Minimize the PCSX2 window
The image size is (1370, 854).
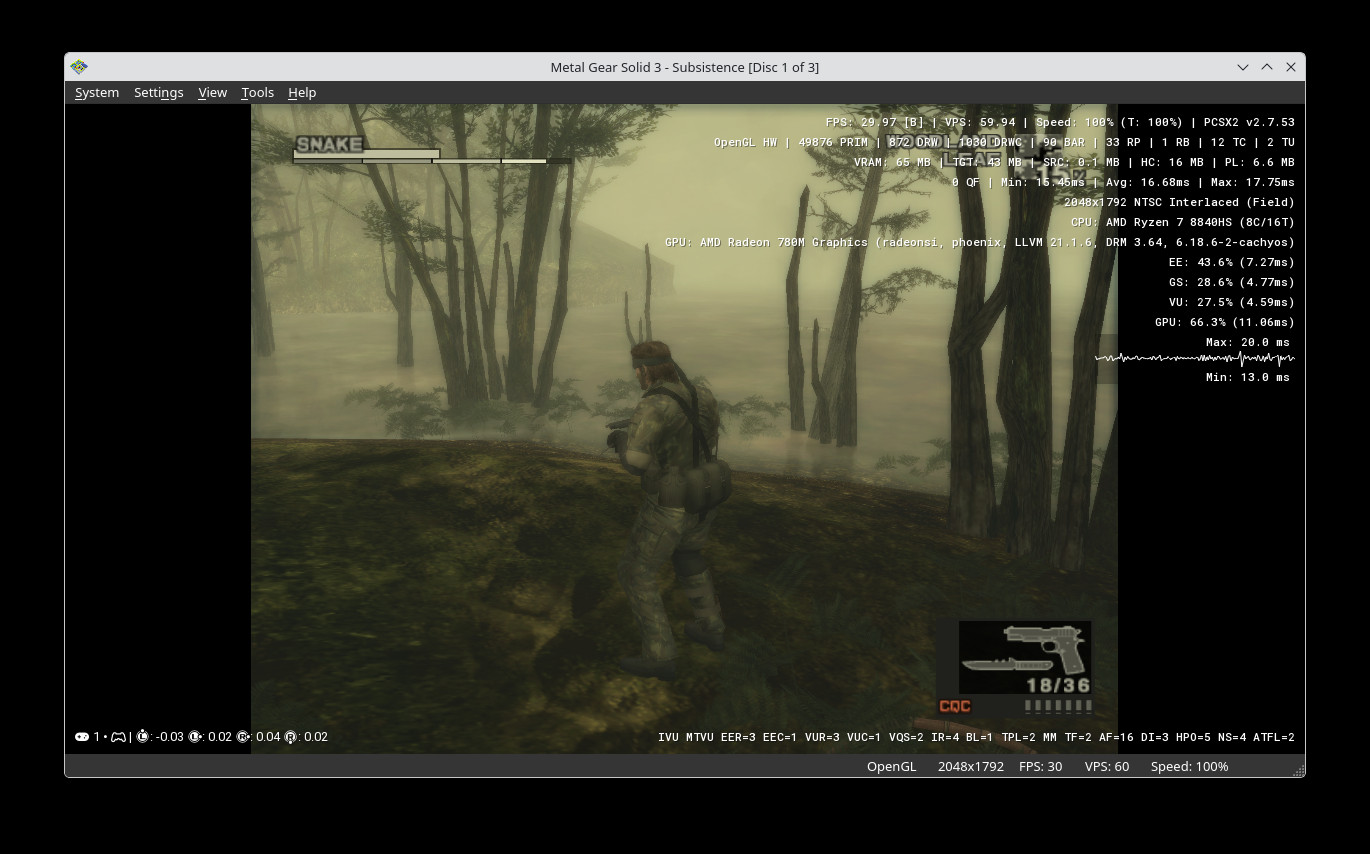coord(1243,67)
